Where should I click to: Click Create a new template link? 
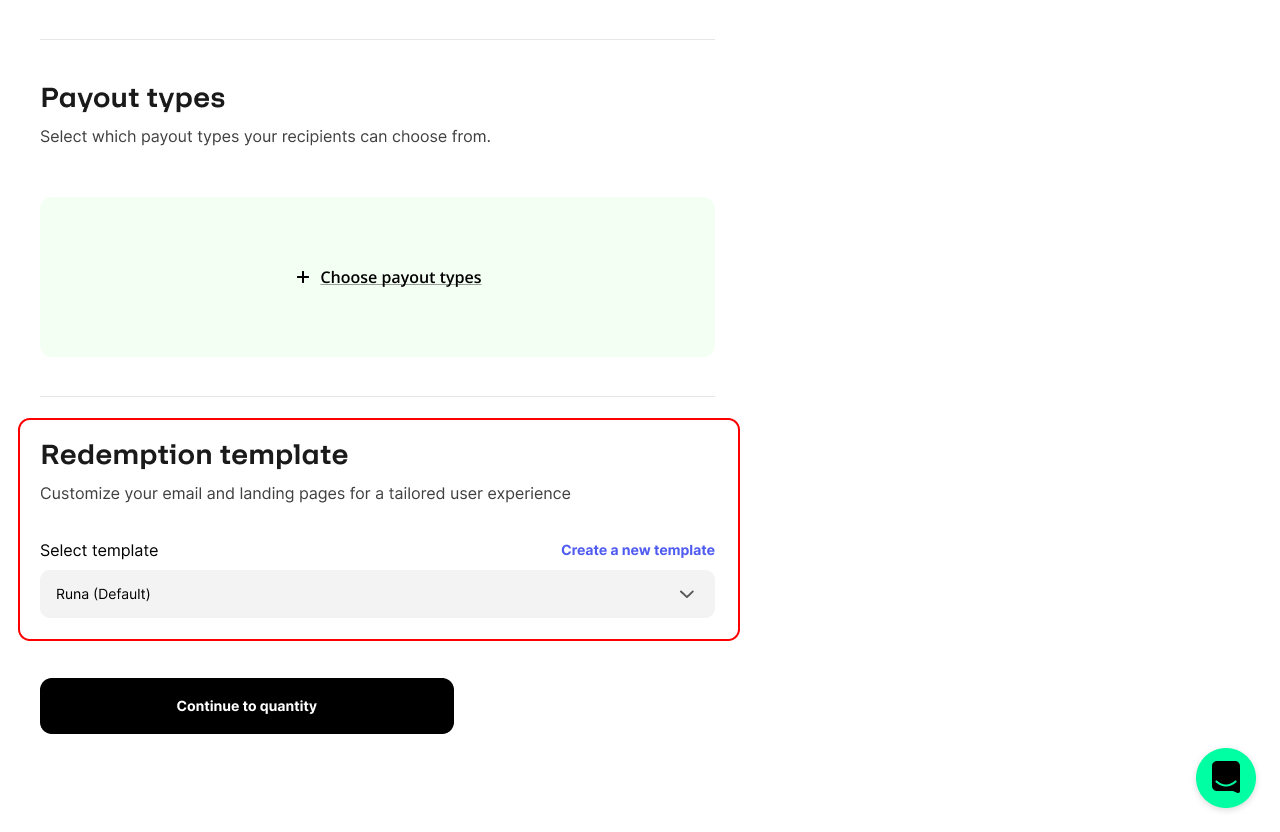[638, 550]
